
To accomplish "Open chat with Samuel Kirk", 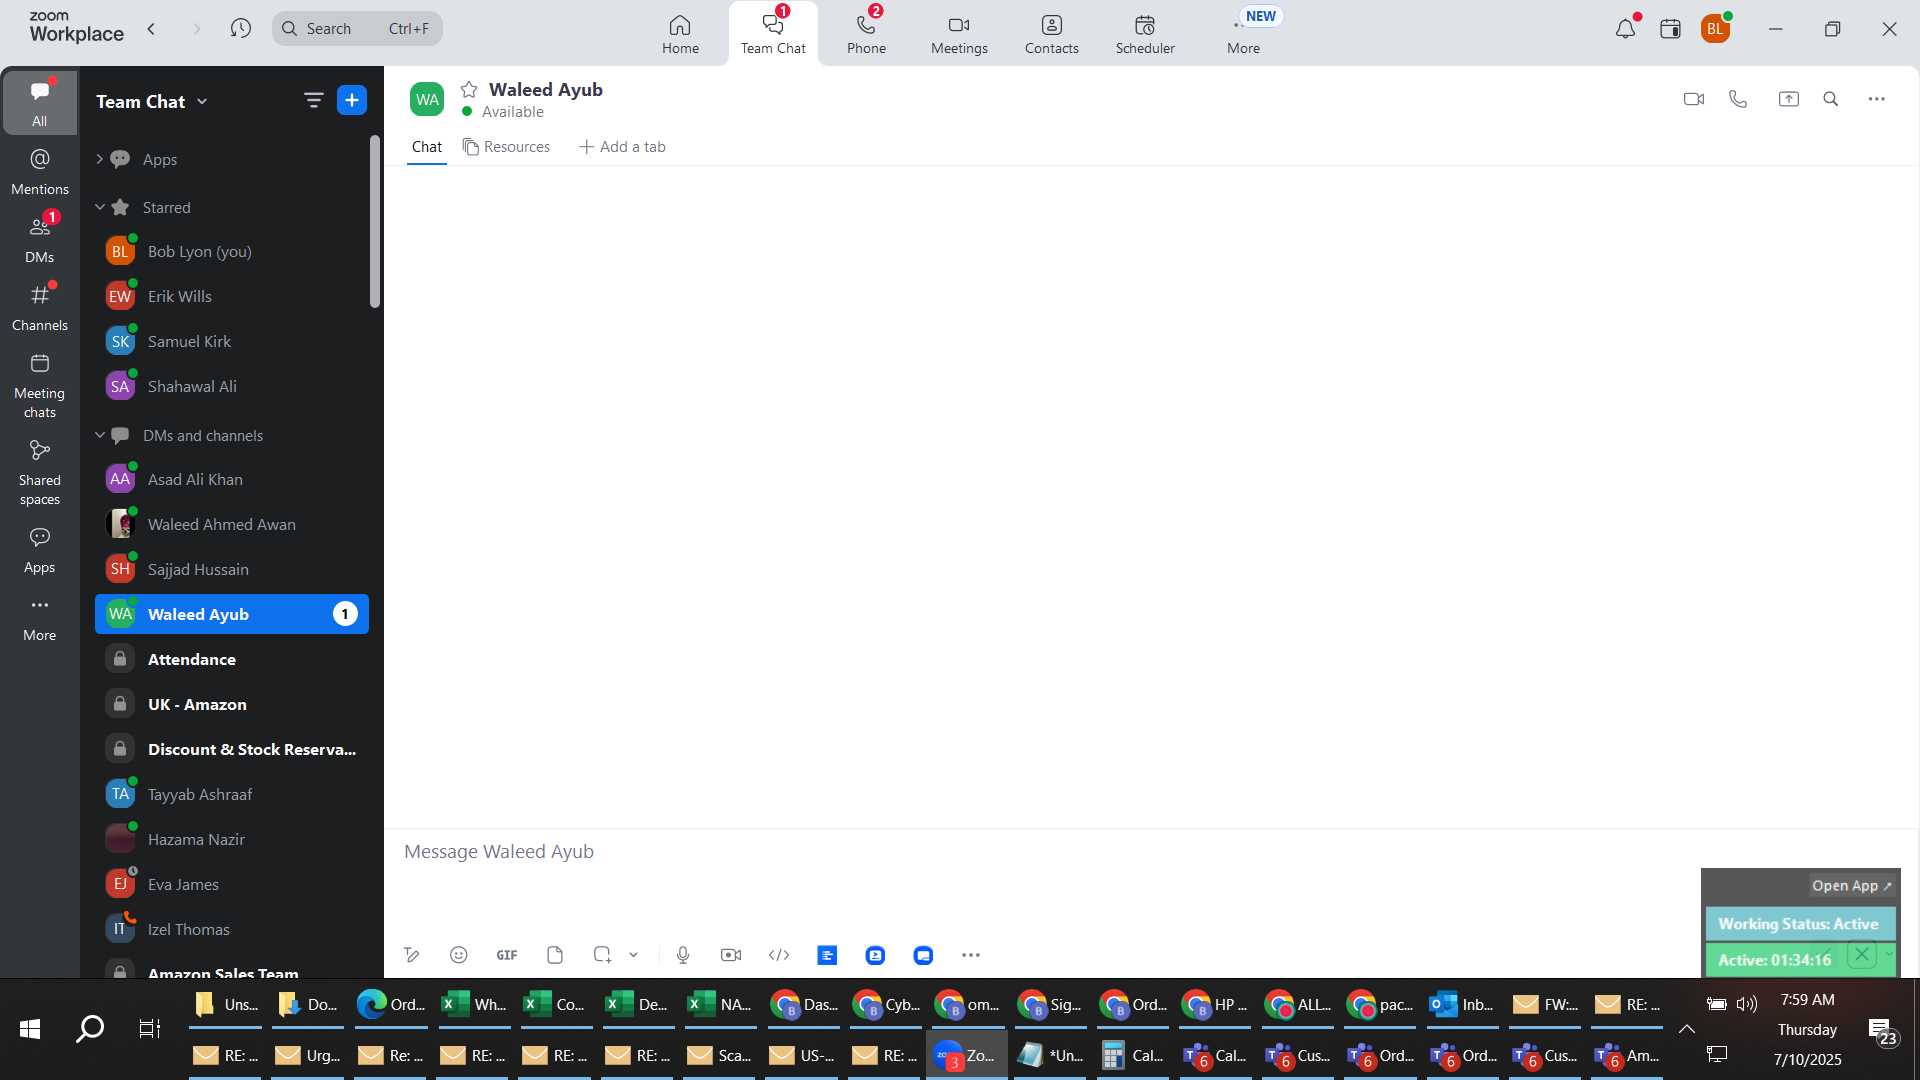I will coord(232,341).
